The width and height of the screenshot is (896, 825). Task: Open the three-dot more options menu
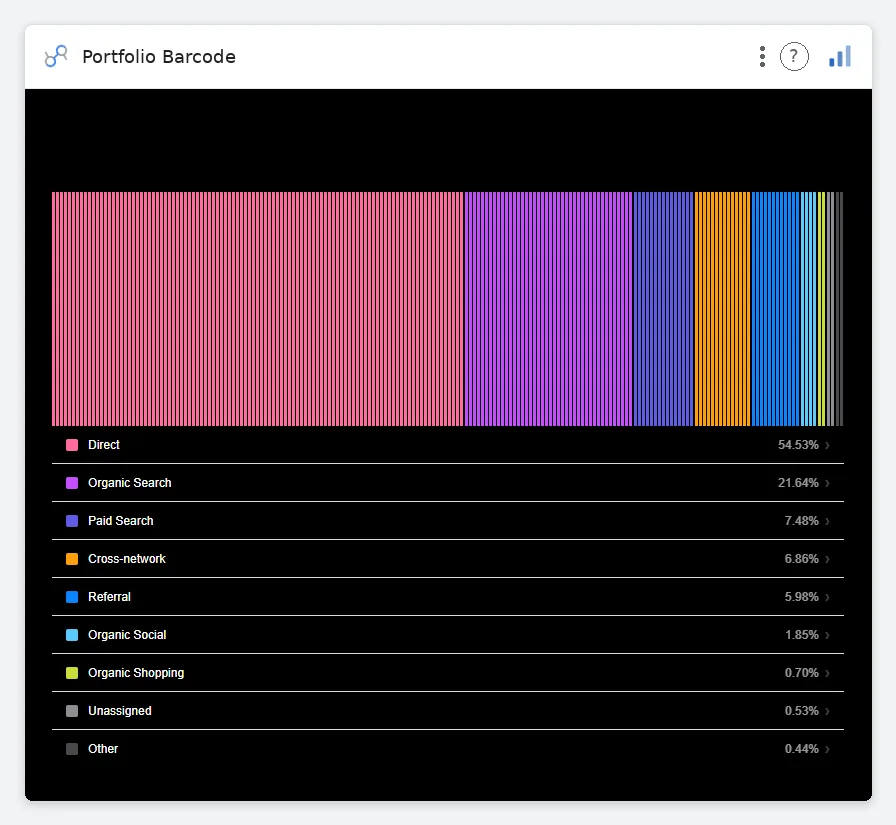tap(762, 57)
